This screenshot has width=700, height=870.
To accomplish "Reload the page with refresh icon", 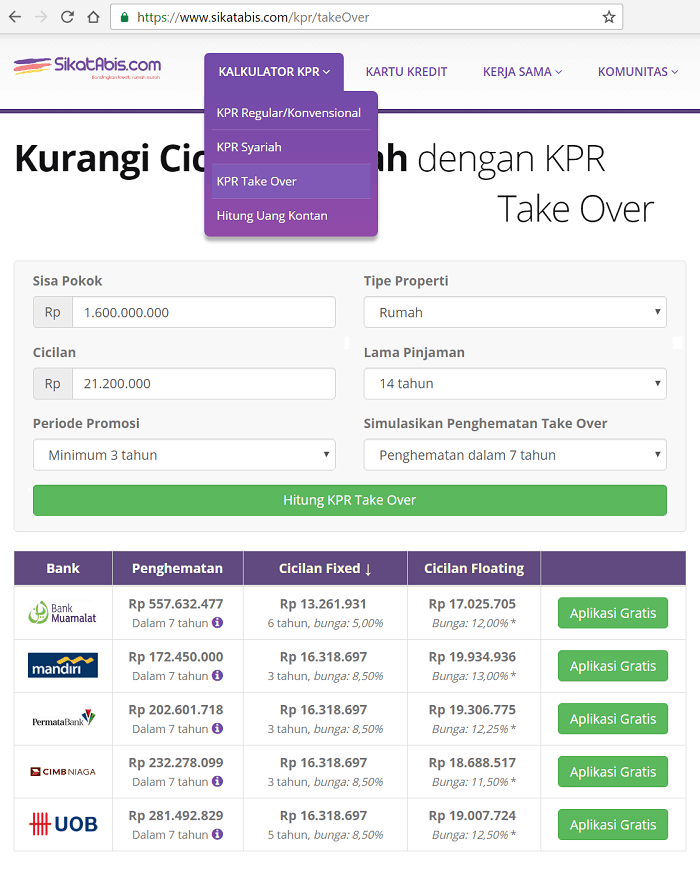I will coord(67,17).
